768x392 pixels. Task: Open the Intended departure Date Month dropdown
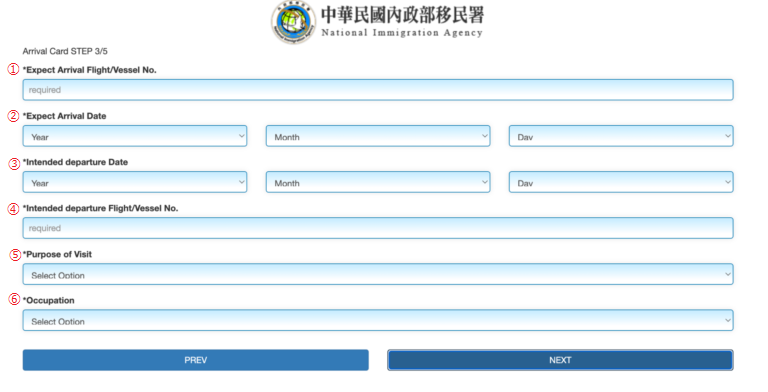click(378, 182)
